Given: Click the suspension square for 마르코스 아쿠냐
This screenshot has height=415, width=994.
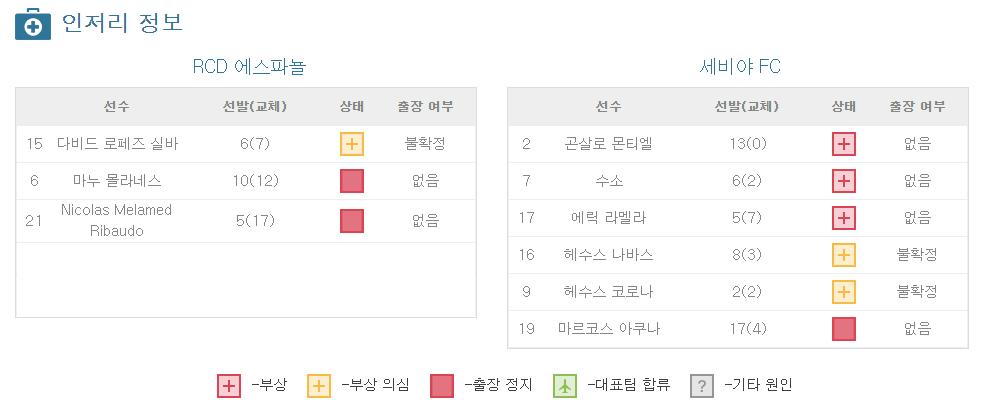Looking at the screenshot, I should click(x=844, y=329).
